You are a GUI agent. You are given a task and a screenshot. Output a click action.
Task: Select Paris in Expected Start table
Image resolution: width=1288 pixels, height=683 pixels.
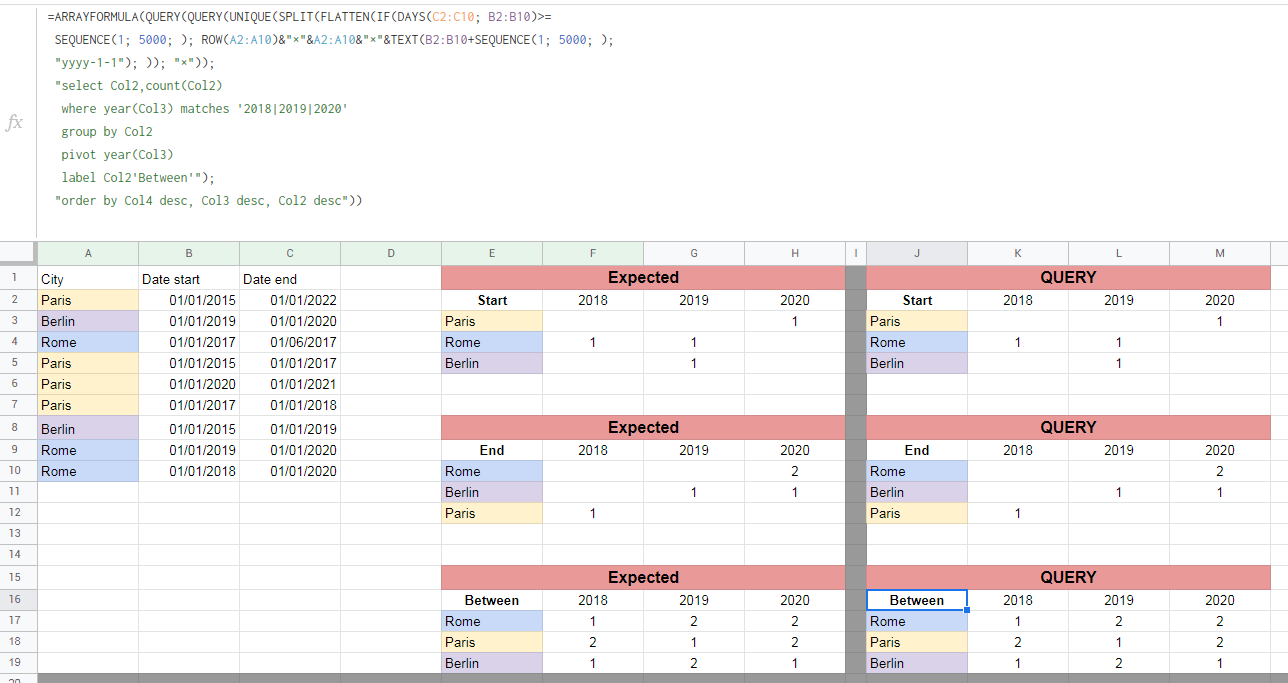pyautogui.click(x=492, y=321)
